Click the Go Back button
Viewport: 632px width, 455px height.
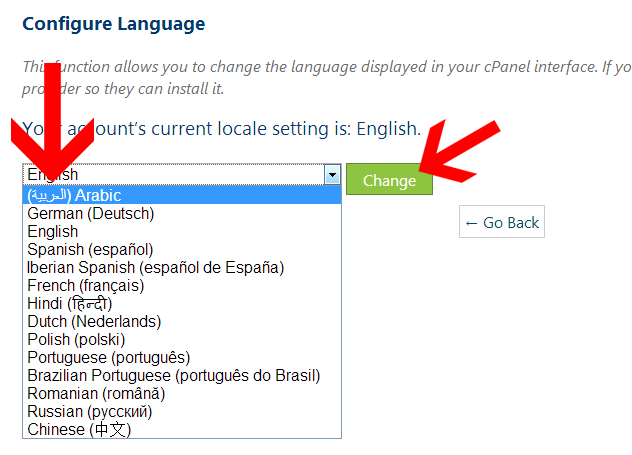(502, 223)
